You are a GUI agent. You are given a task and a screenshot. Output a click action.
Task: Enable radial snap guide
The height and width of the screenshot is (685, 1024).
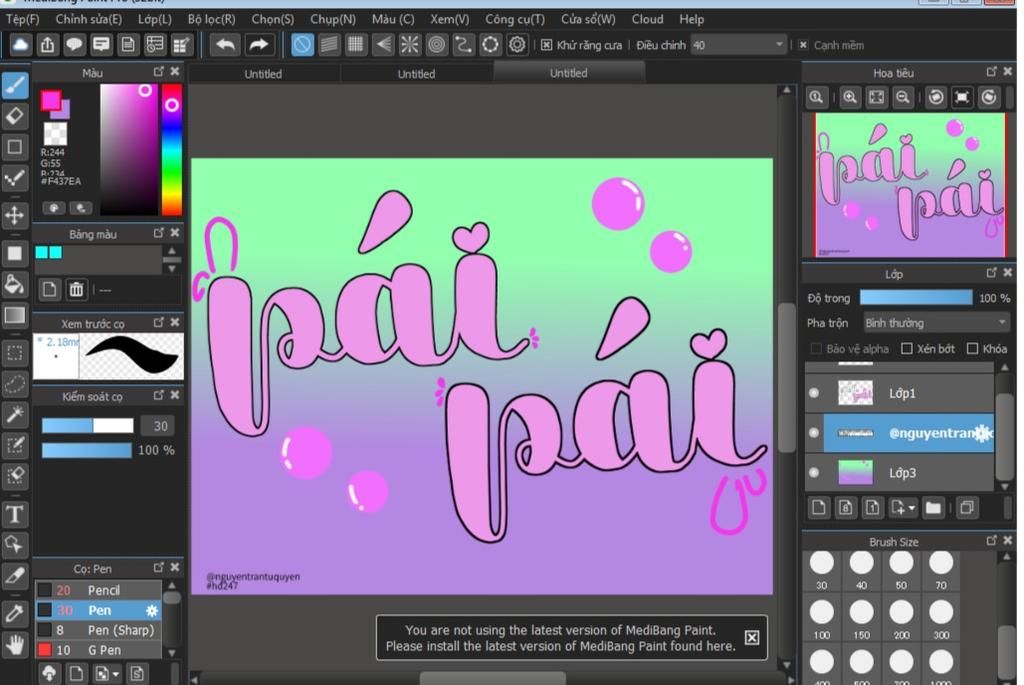pos(409,45)
